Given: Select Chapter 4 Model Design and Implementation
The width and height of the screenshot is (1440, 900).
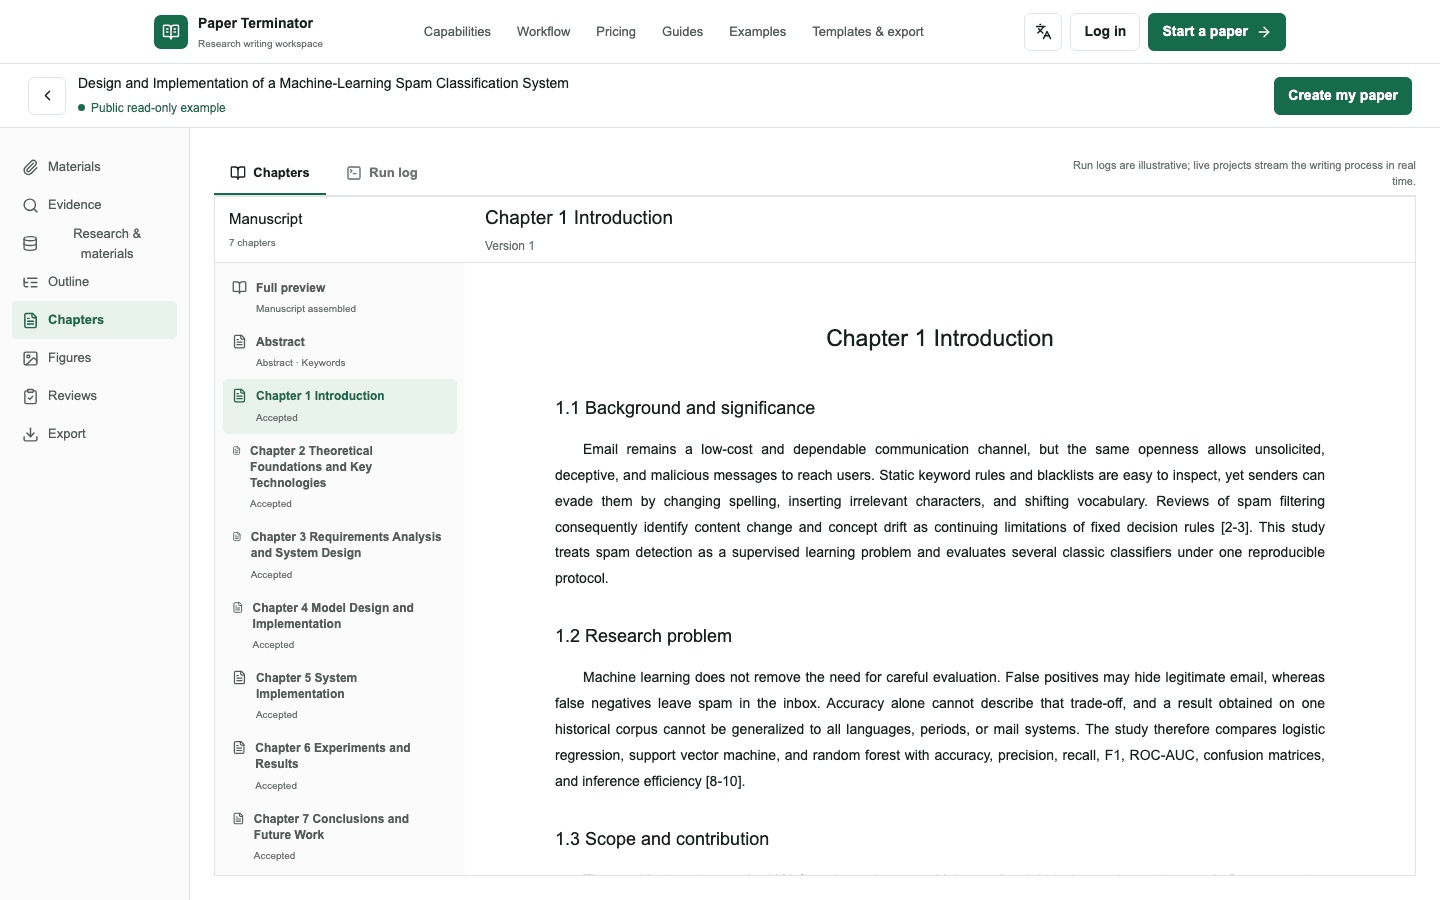Looking at the screenshot, I should point(340,626).
